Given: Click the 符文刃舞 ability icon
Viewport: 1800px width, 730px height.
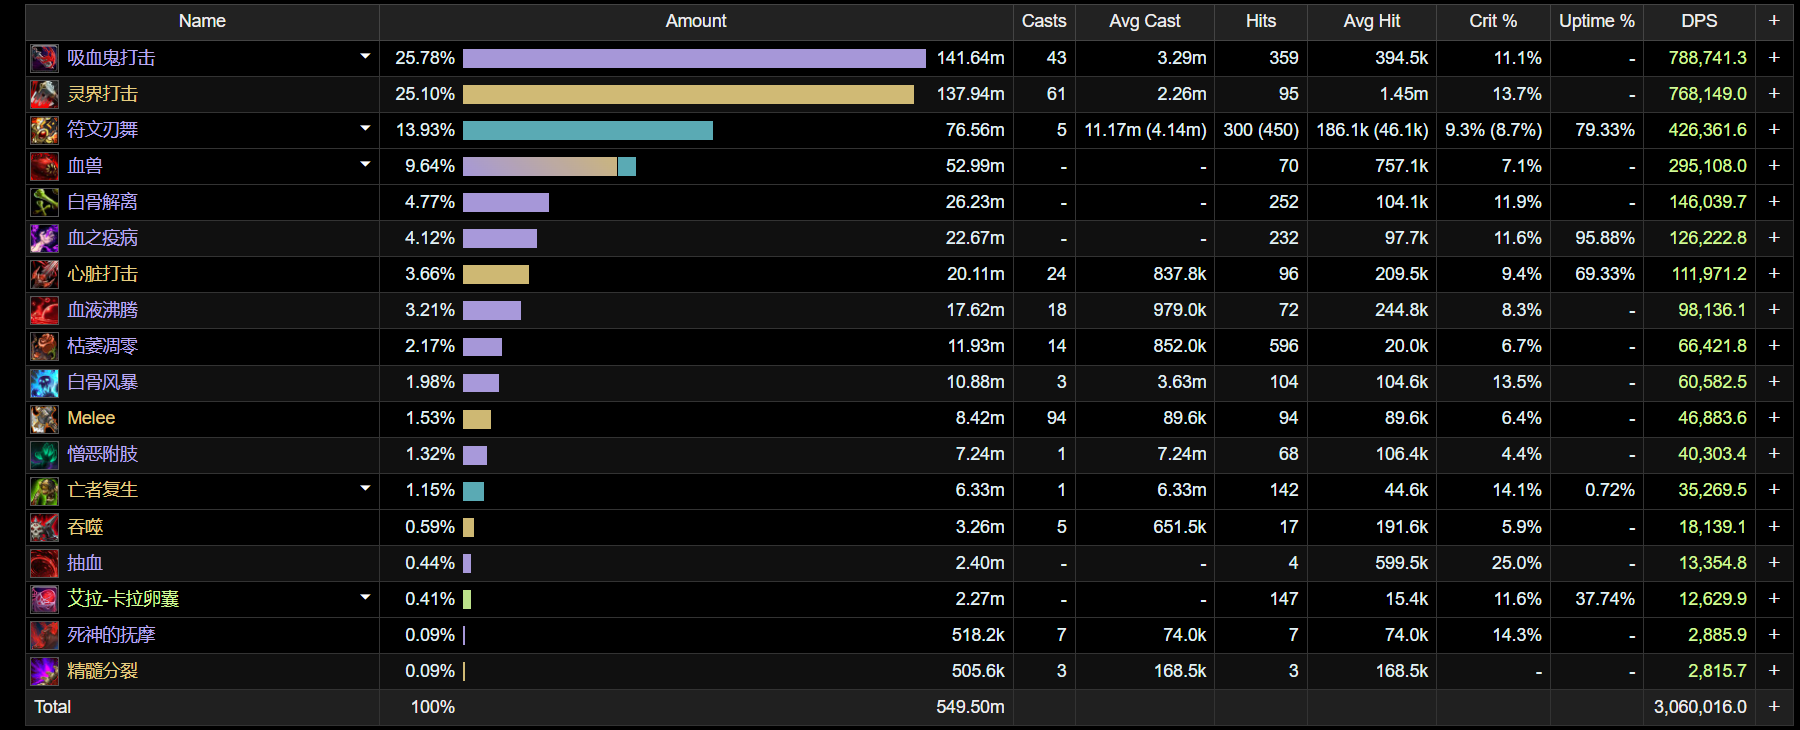Looking at the screenshot, I should tap(44, 130).
